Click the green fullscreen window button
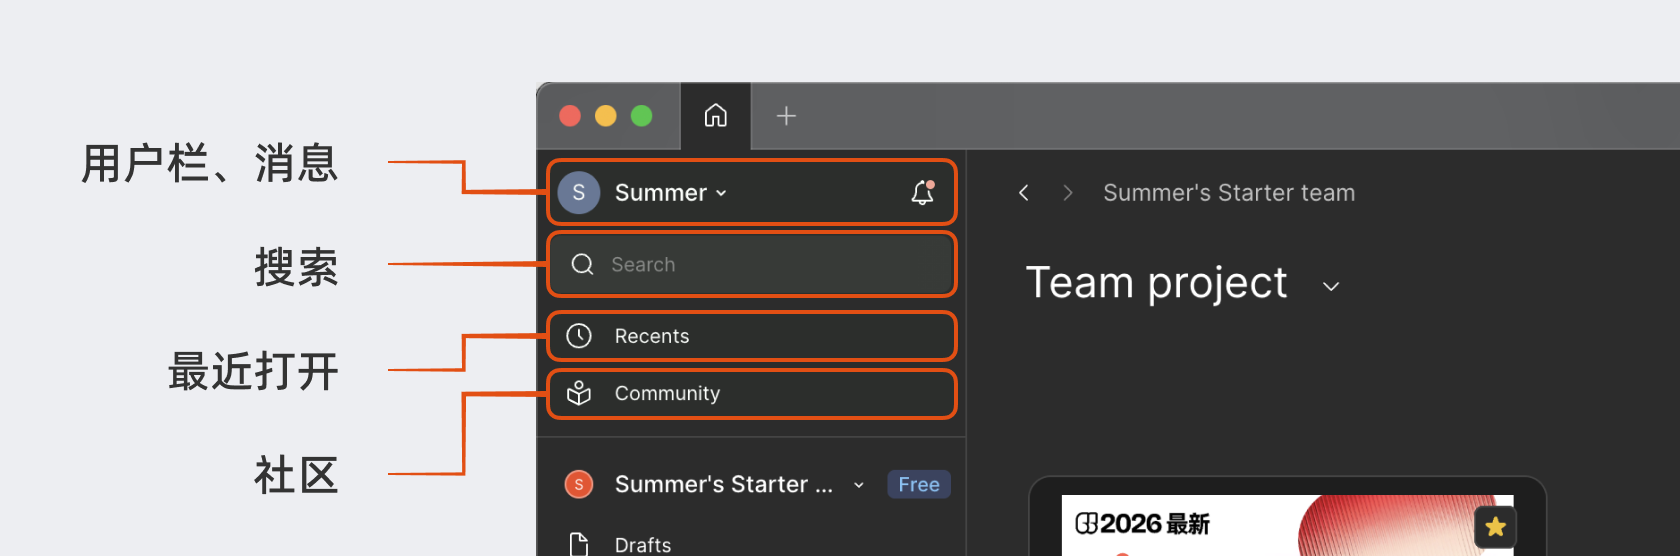 [x=642, y=116]
